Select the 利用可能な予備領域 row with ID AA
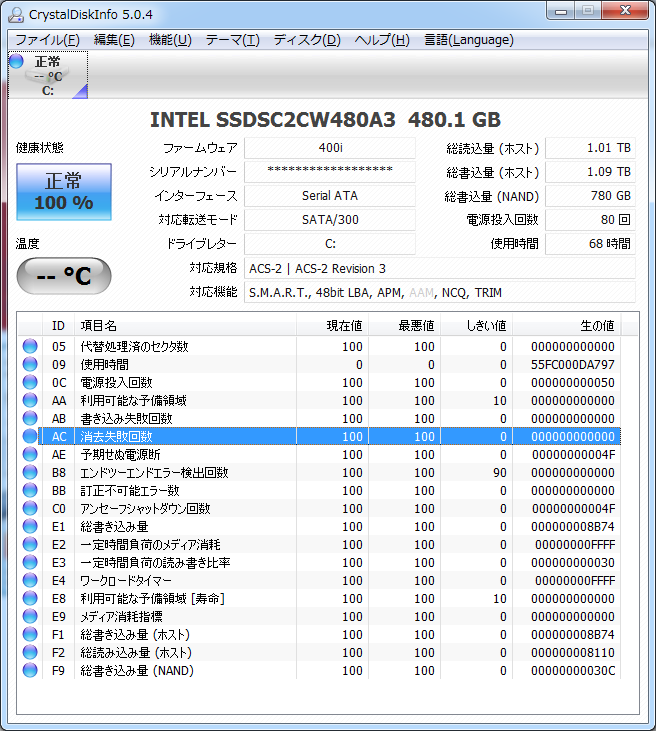 [319, 400]
